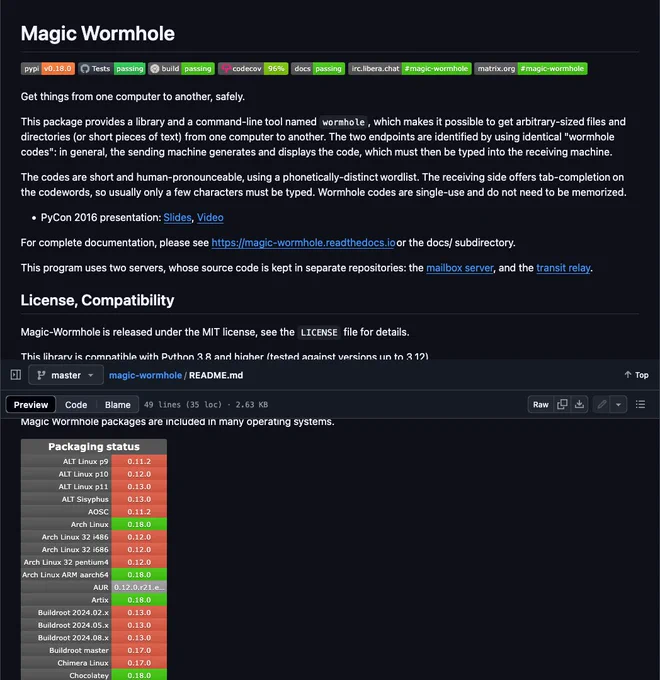Download the raw file icon
Viewport: 660px width, 680px height.
579,404
